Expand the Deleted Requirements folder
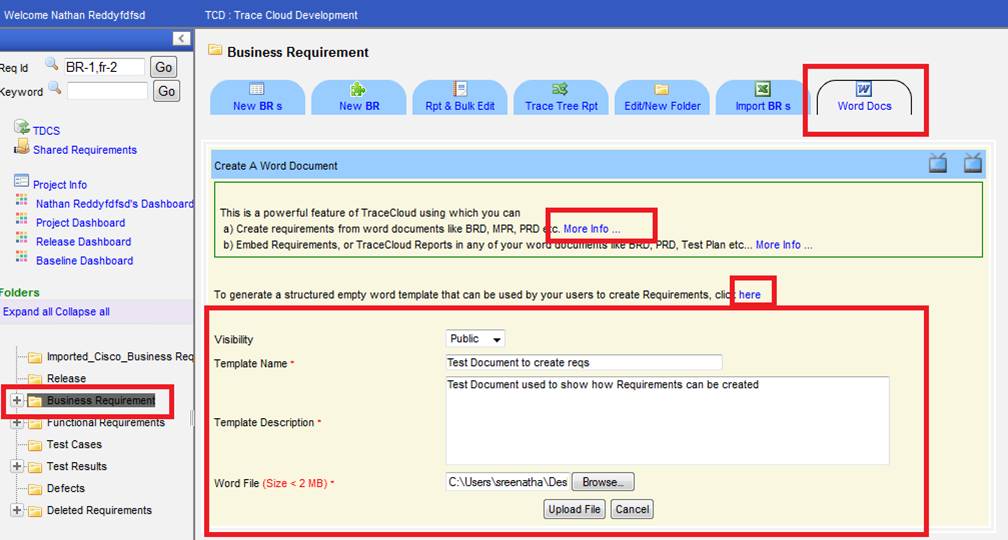The image size is (1008, 540). 16,510
